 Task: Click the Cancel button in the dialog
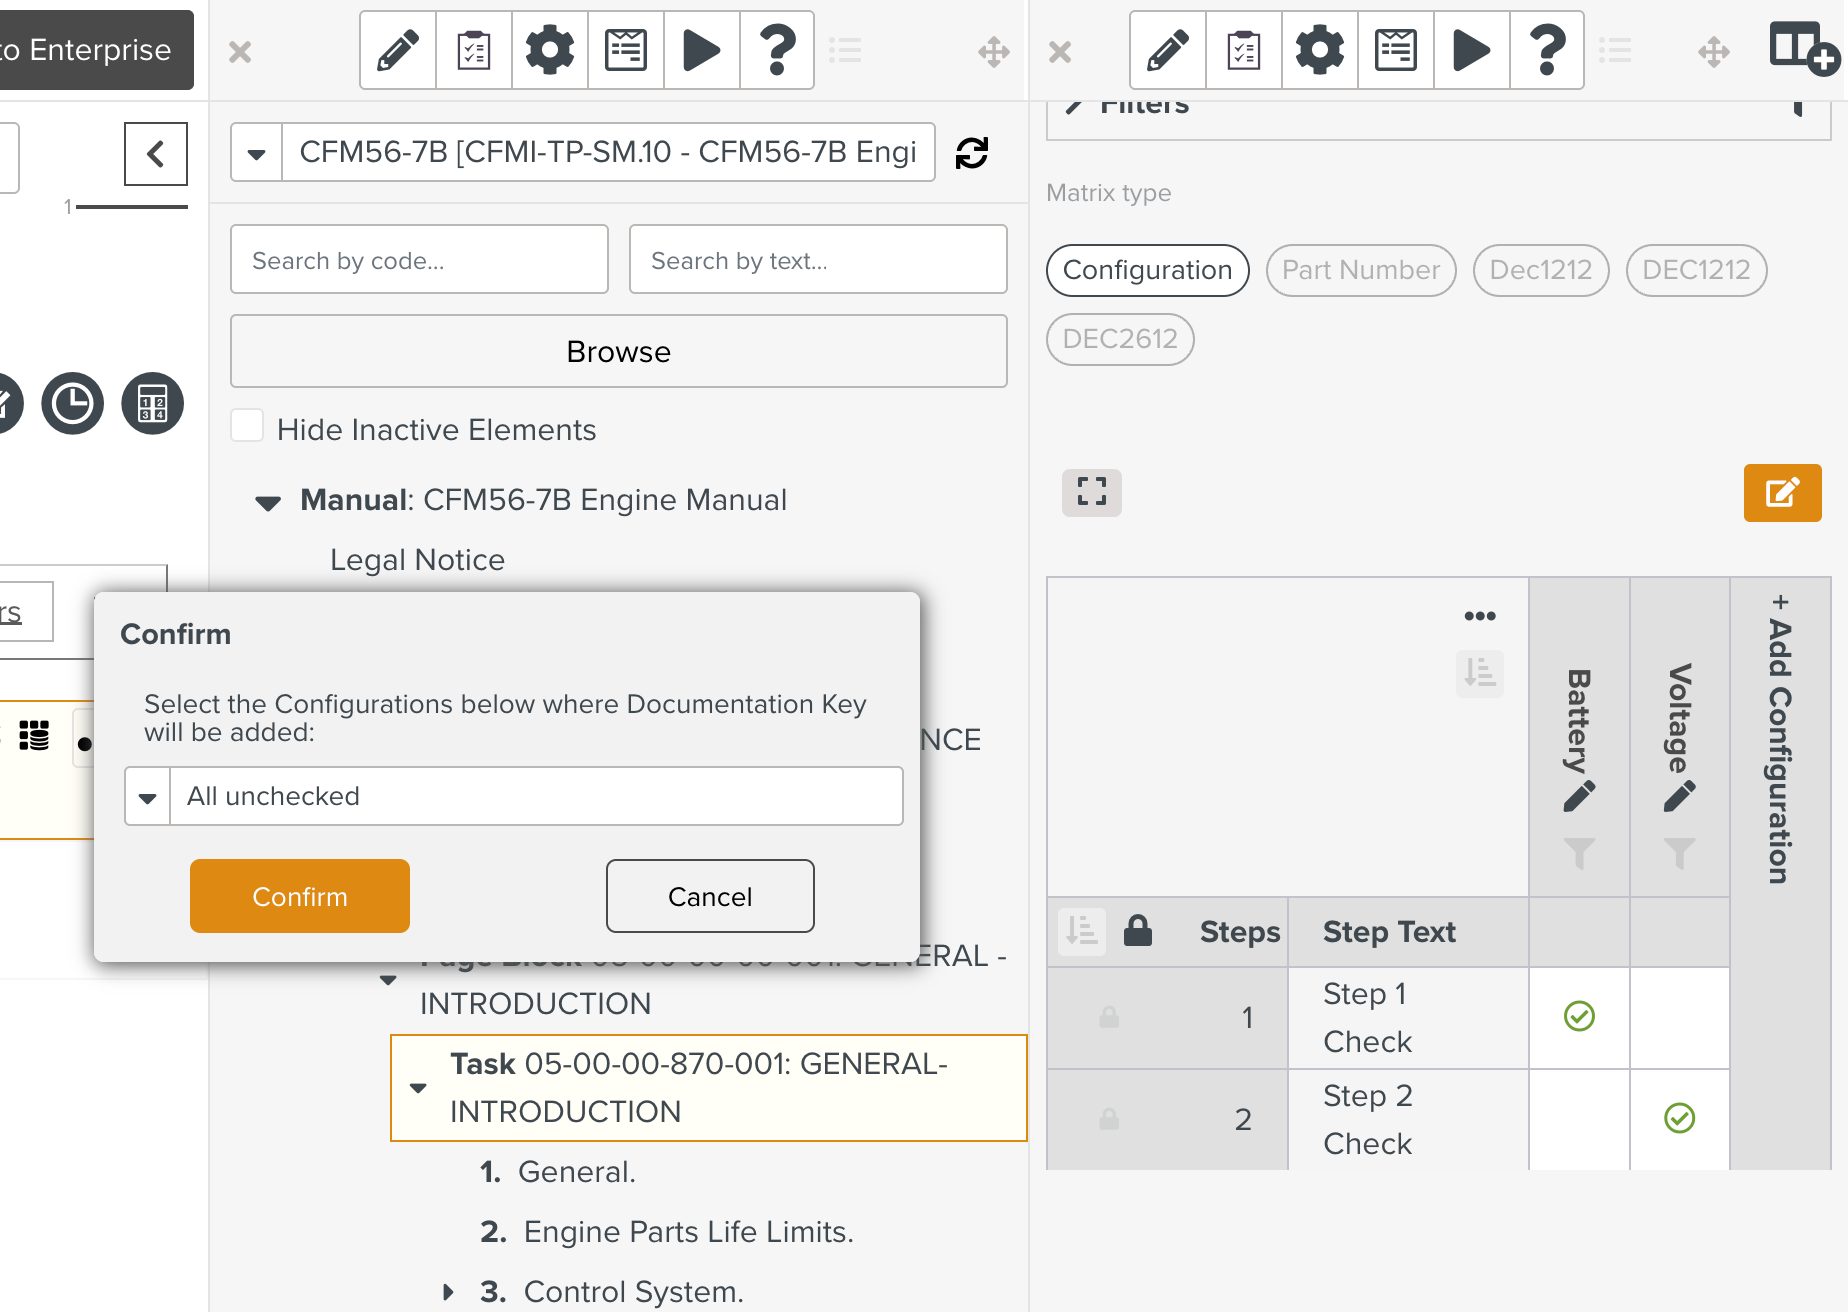[x=709, y=896]
